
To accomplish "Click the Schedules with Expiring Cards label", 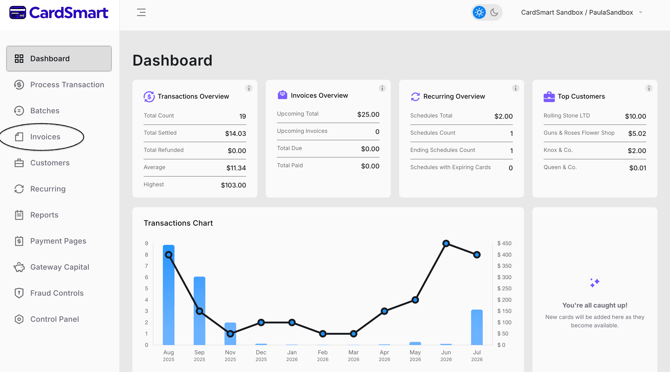I will coord(450,167).
